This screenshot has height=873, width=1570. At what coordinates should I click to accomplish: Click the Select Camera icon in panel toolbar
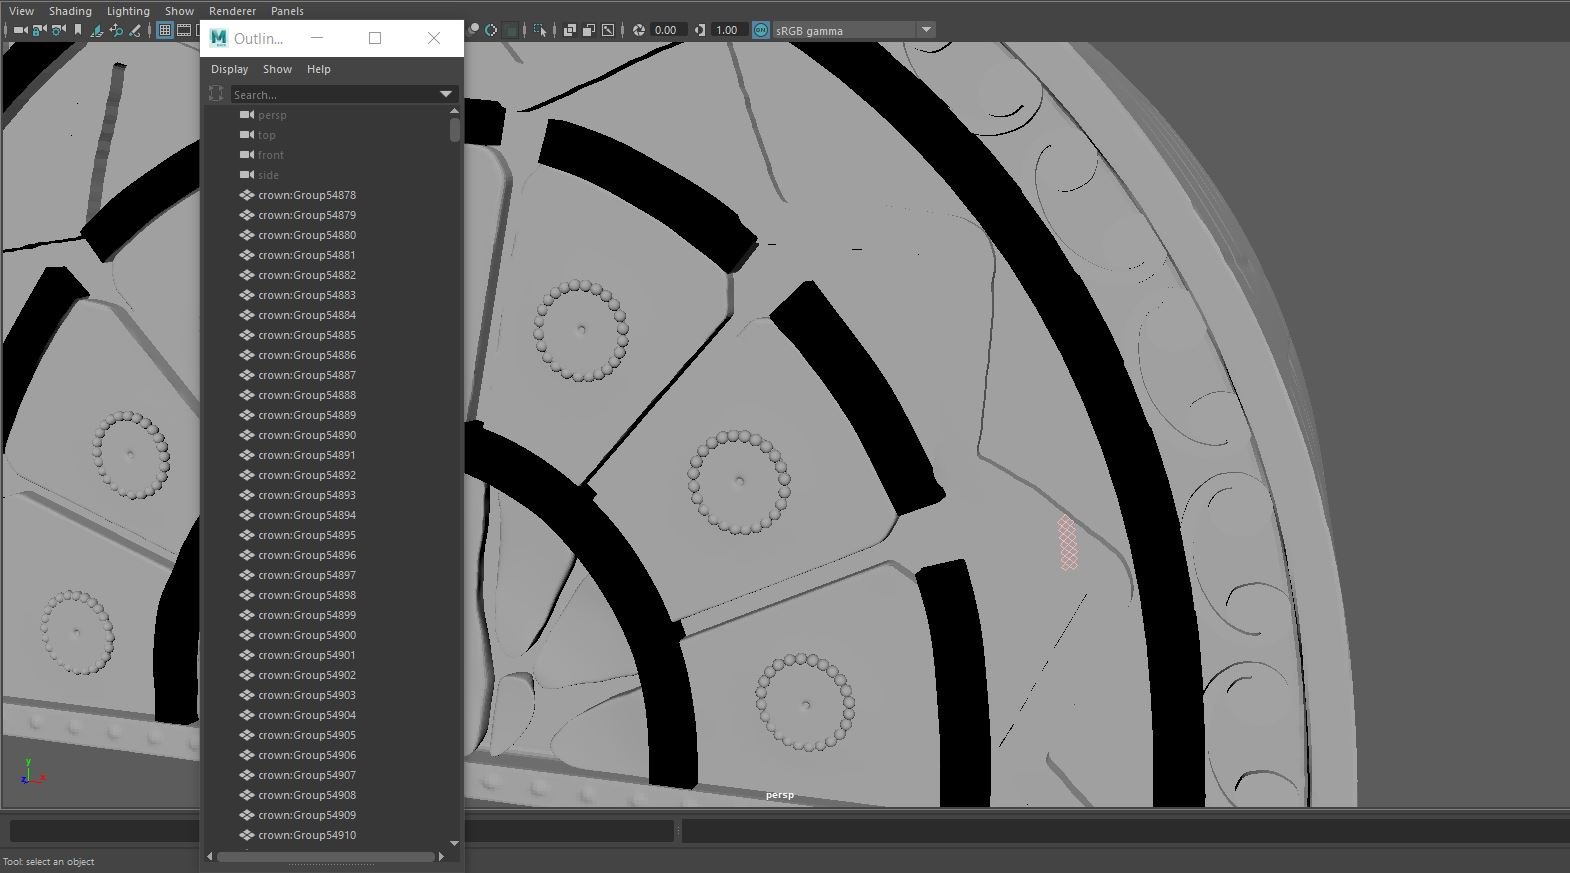pyautogui.click(x=20, y=30)
